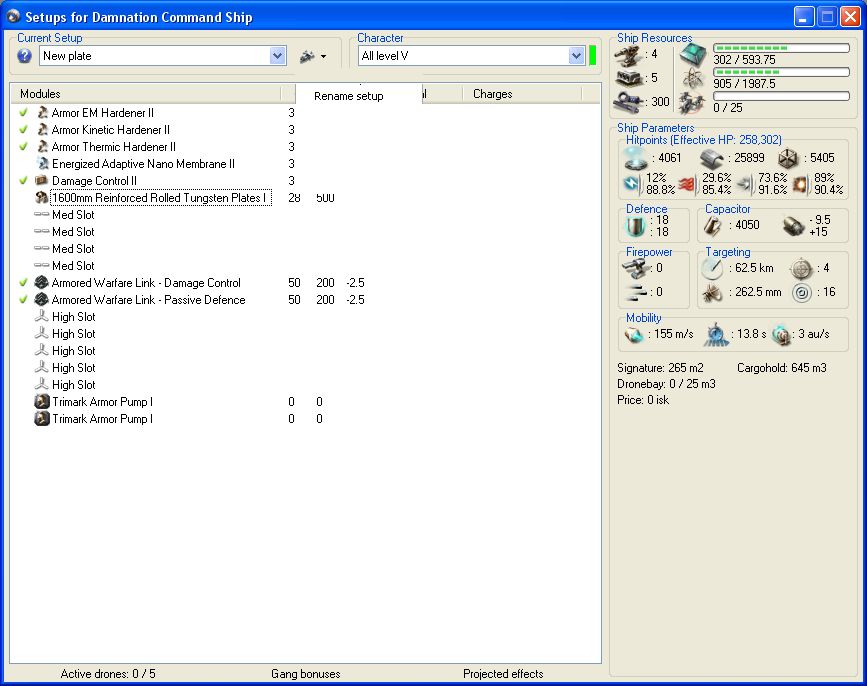
Task: Click the powergrid resource icon
Action: (692, 78)
